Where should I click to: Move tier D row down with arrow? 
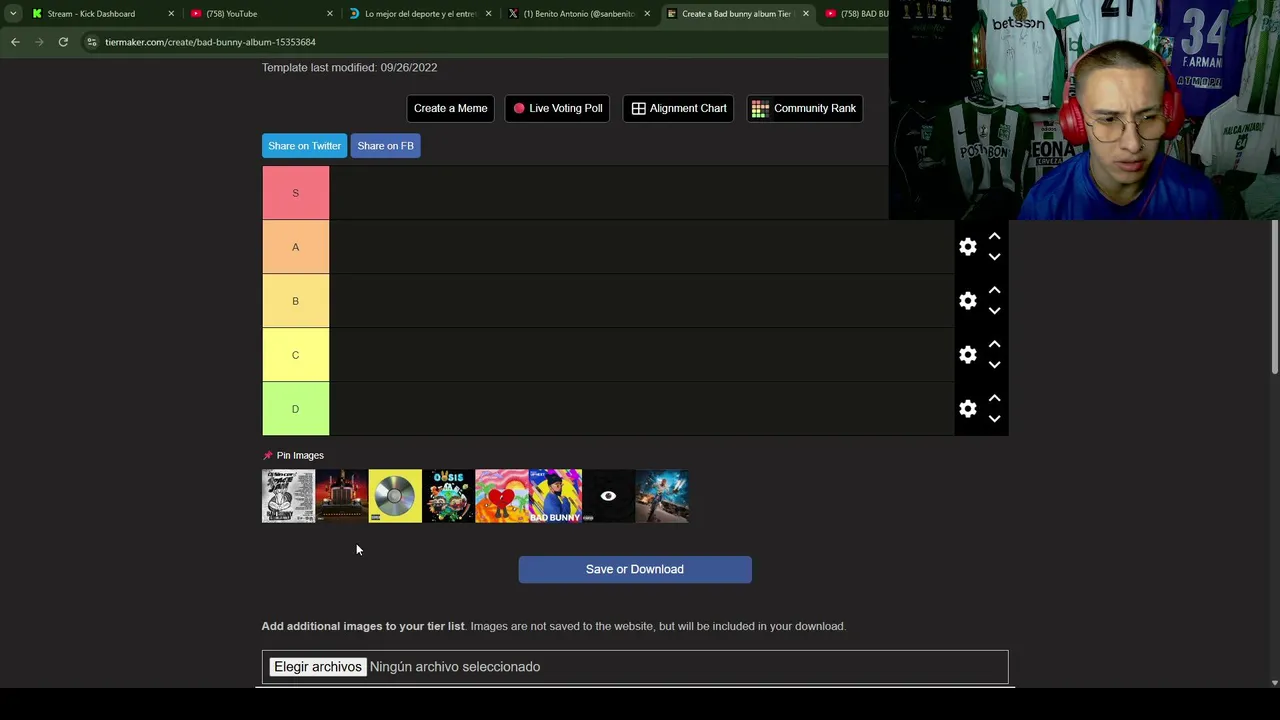pyautogui.click(x=994, y=419)
